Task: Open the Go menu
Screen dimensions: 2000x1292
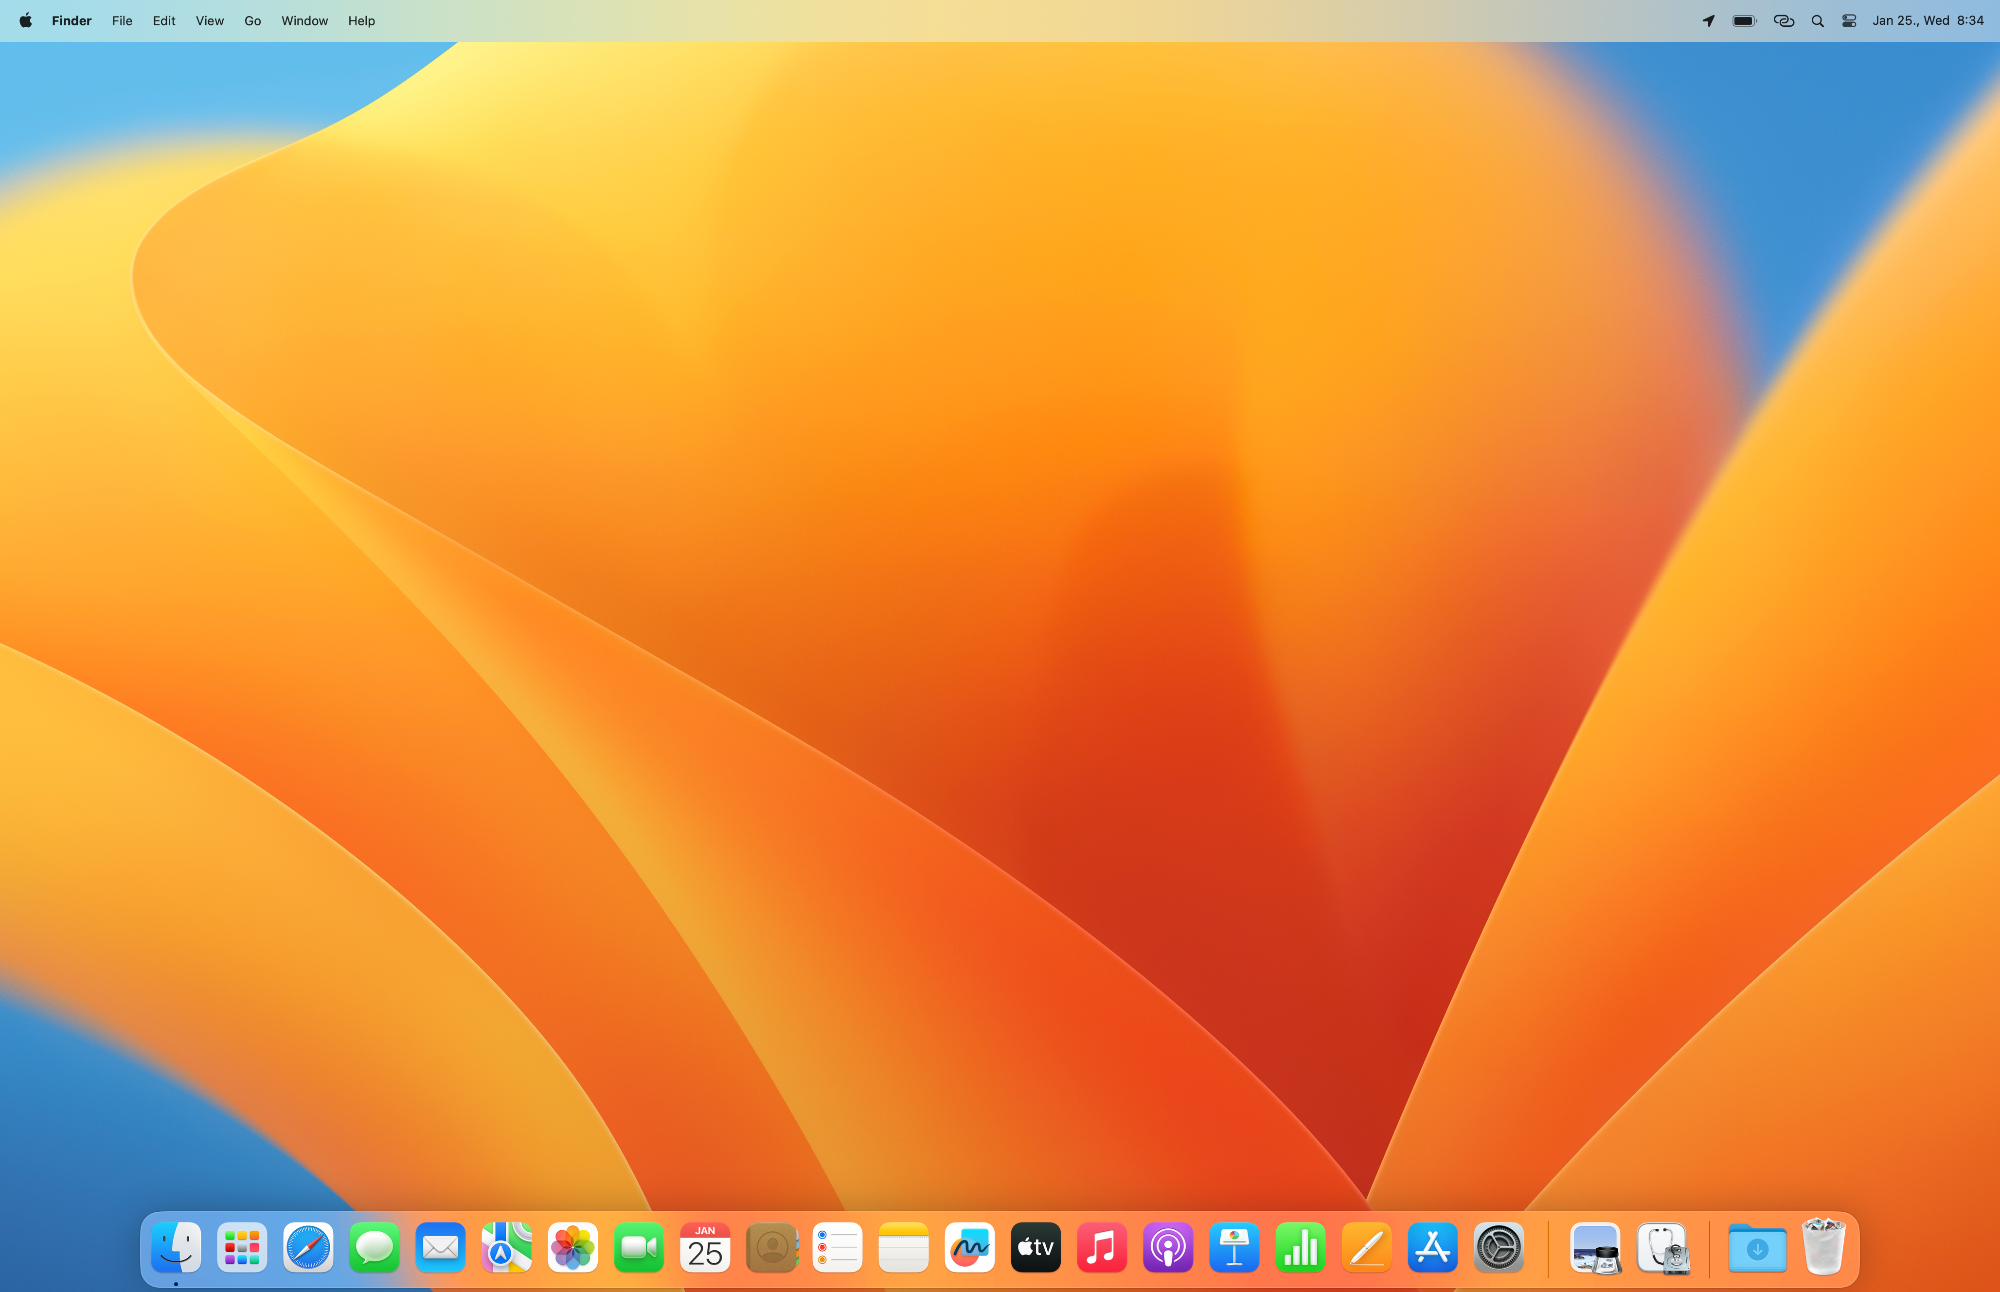Action: point(253,21)
